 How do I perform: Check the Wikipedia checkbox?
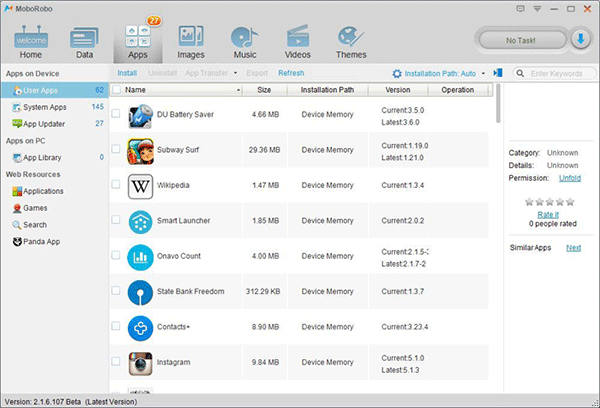[116, 184]
